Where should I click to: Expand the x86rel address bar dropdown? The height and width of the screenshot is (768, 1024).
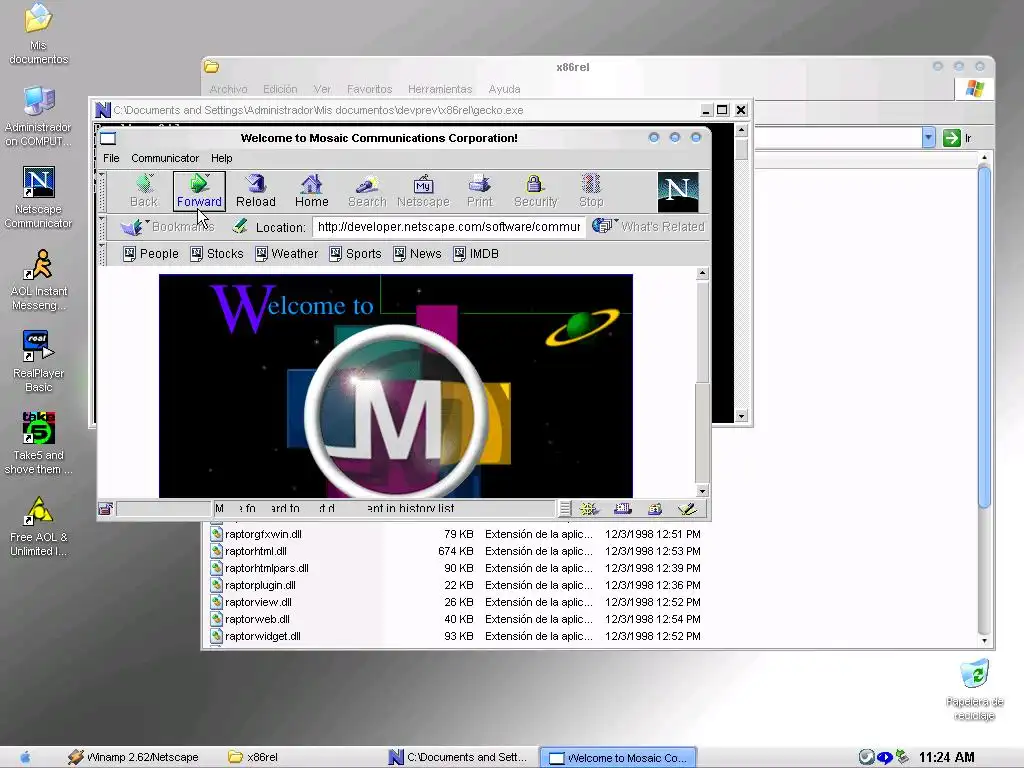[929, 138]
